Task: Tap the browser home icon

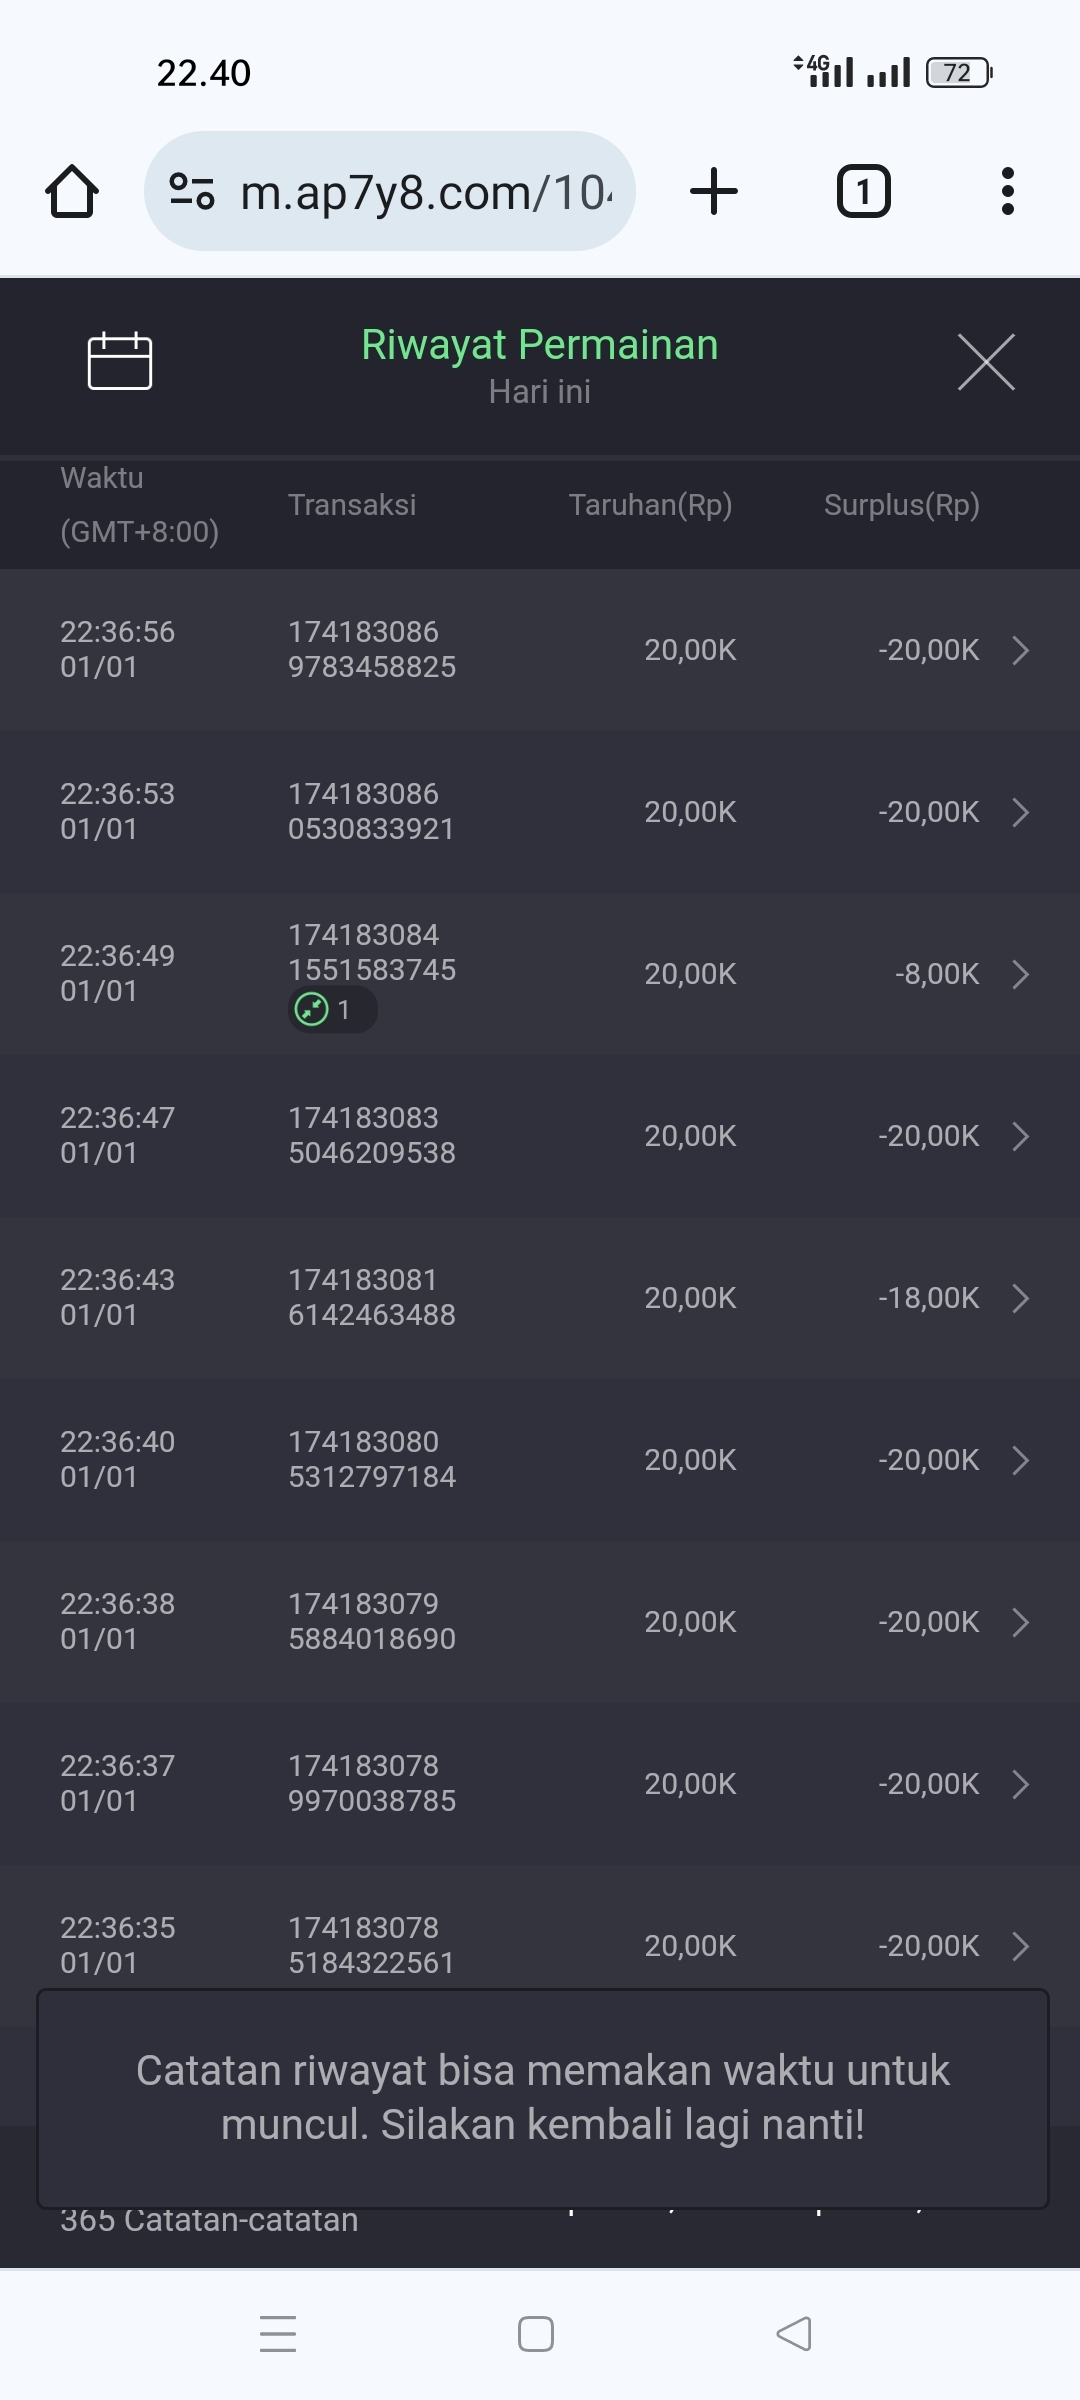Action: tap(72, 191)
